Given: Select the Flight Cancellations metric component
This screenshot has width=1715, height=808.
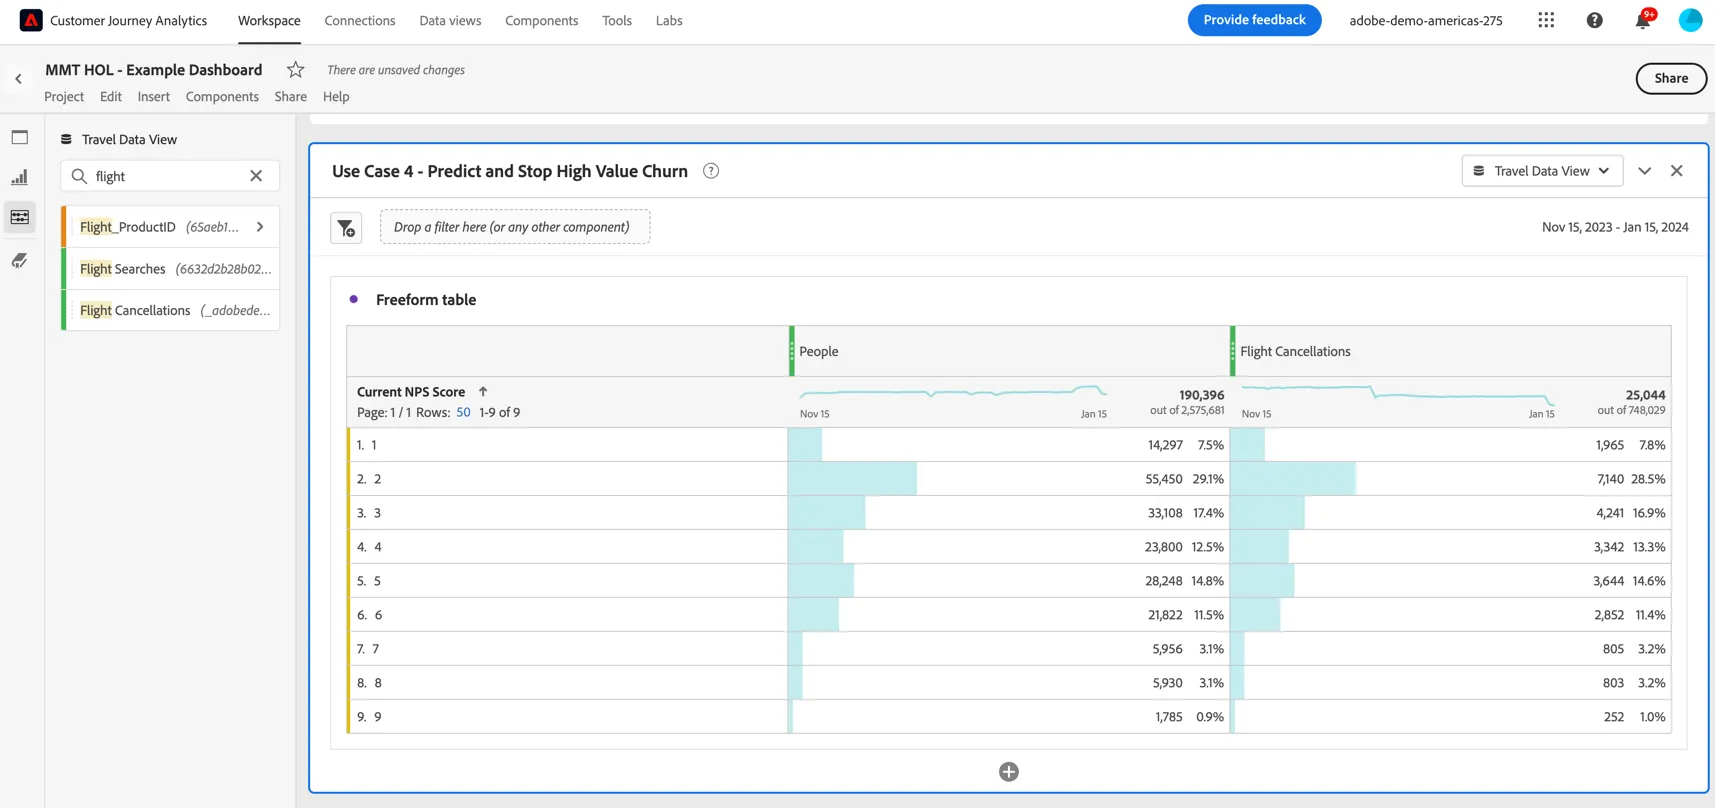Looking at the screenshot, I should click(x=171, y=311).
